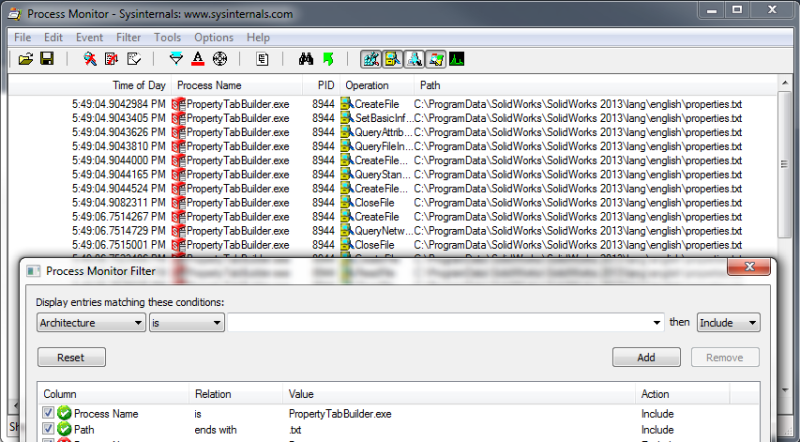Toggle Show File System Activity icon
This screenshot has height=442, width=800.
click(x=392, y=59)
